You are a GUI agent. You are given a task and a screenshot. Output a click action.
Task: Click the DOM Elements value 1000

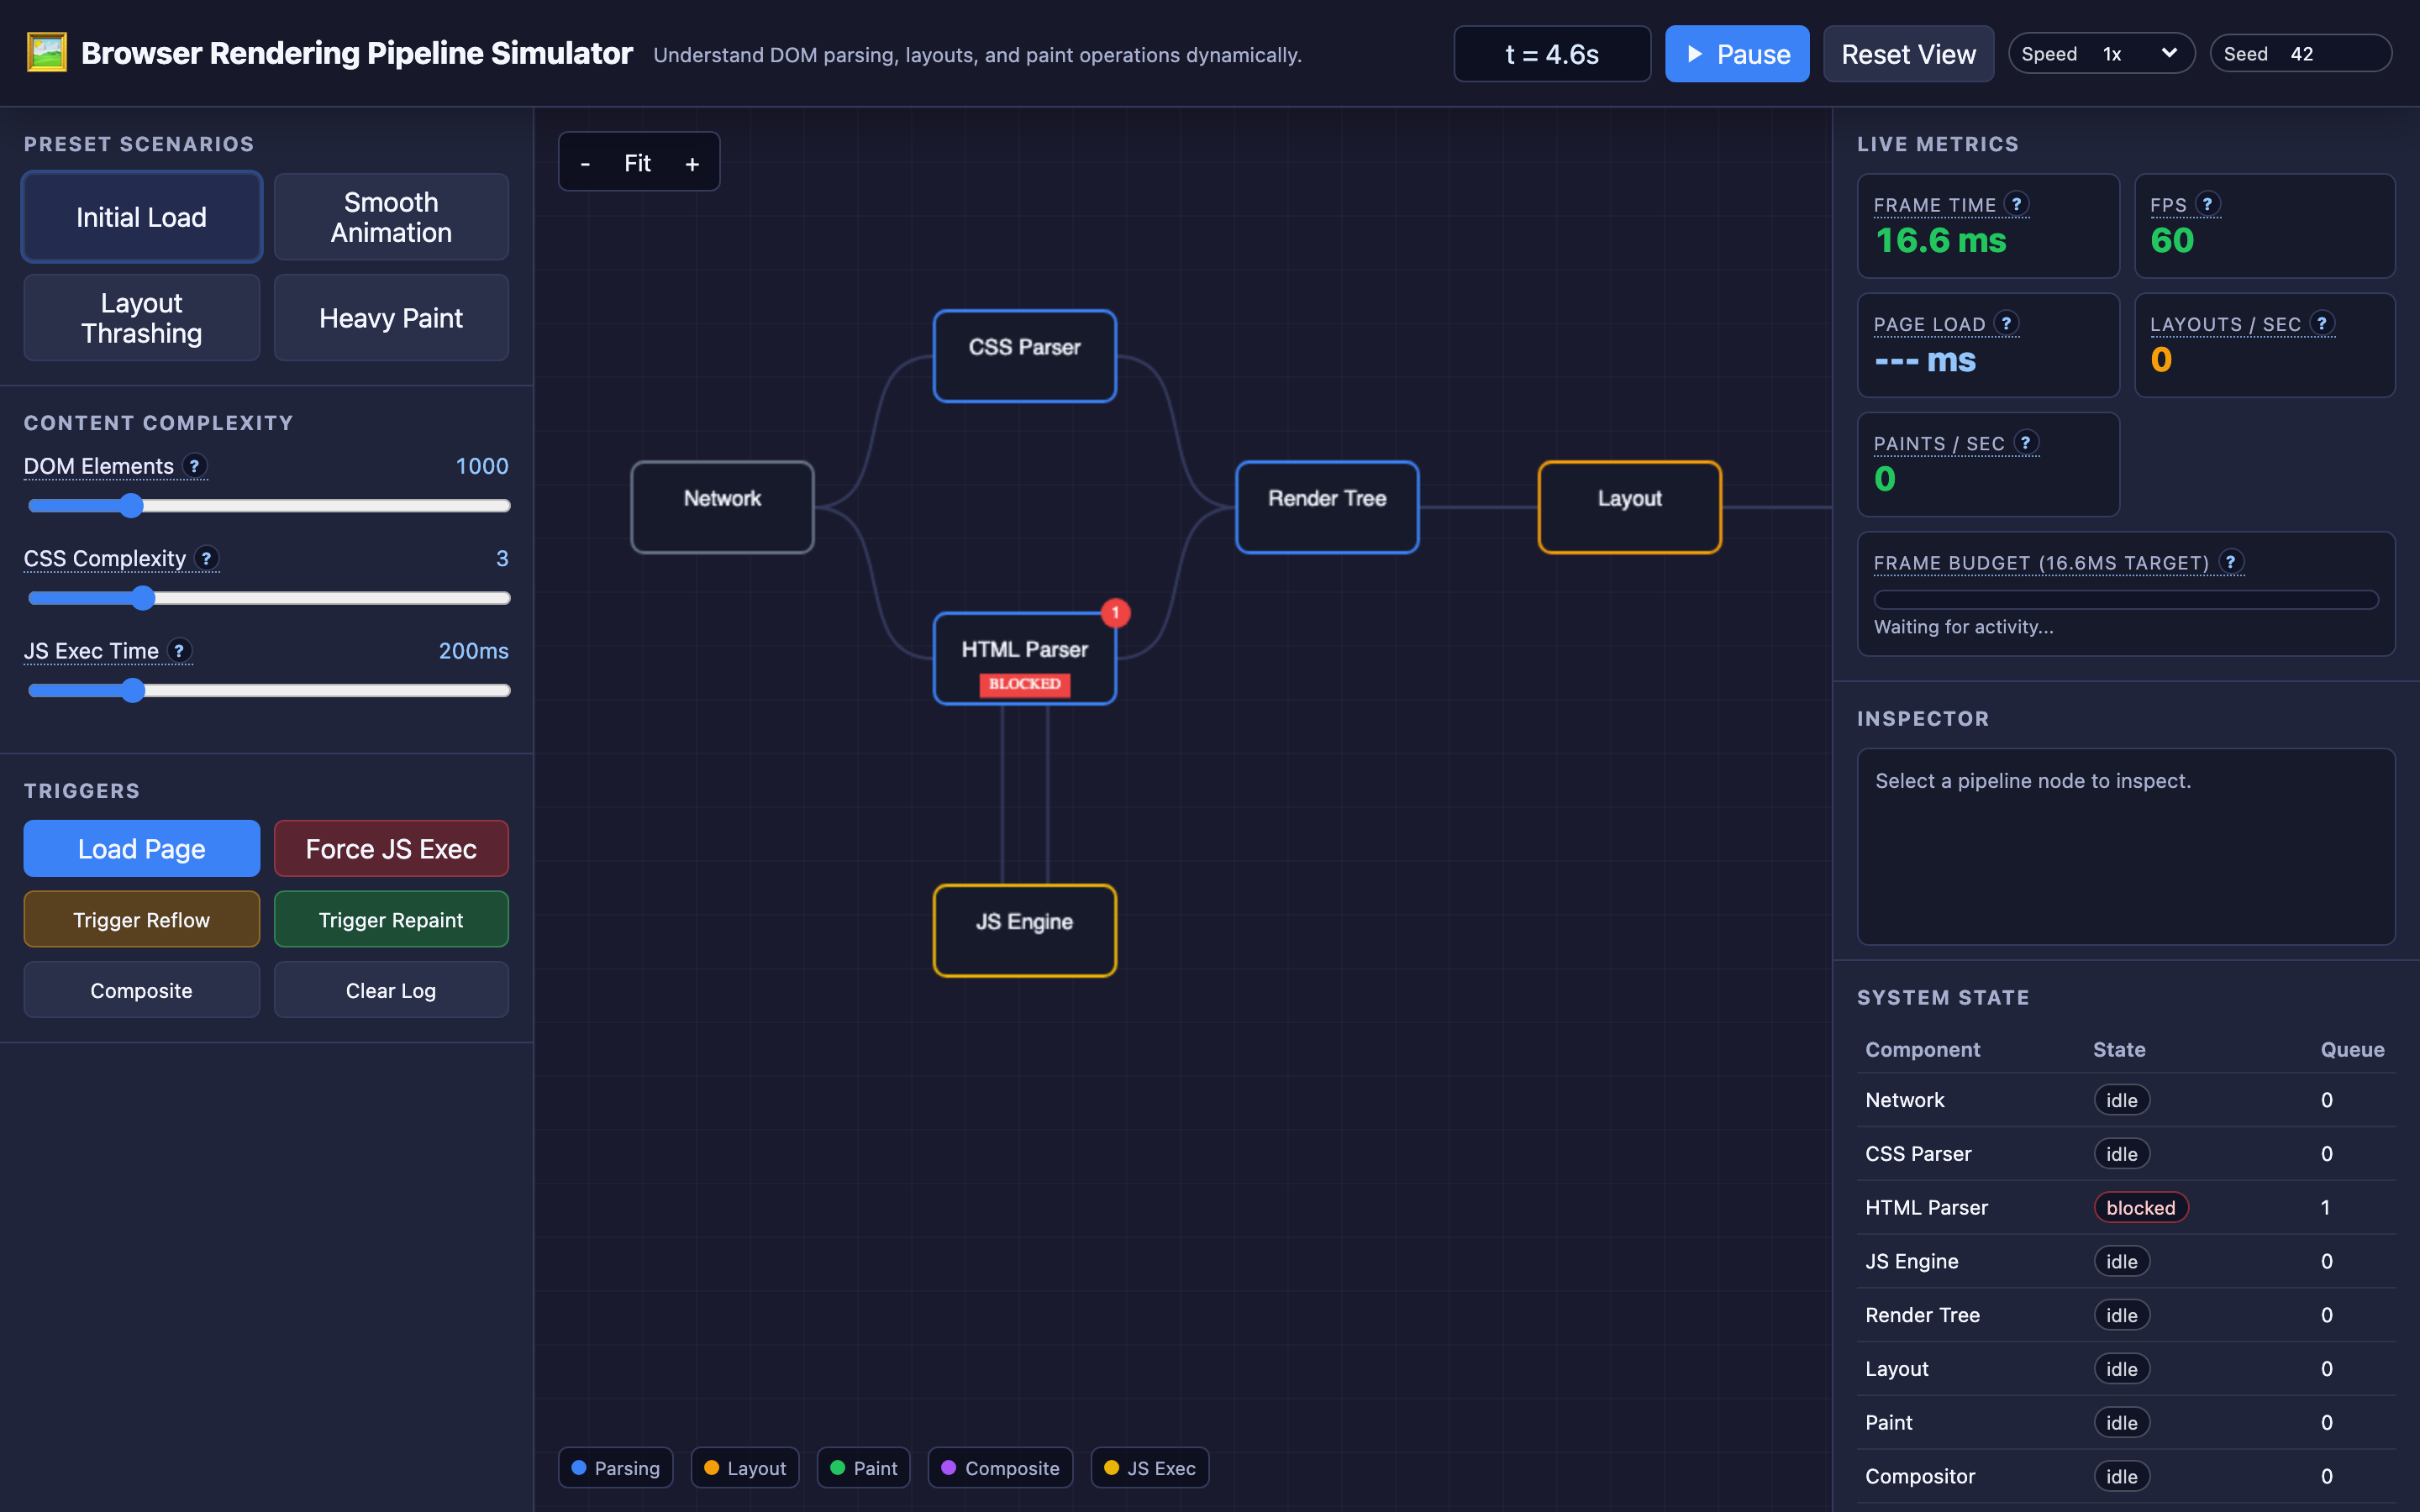(x=482, y=466)
